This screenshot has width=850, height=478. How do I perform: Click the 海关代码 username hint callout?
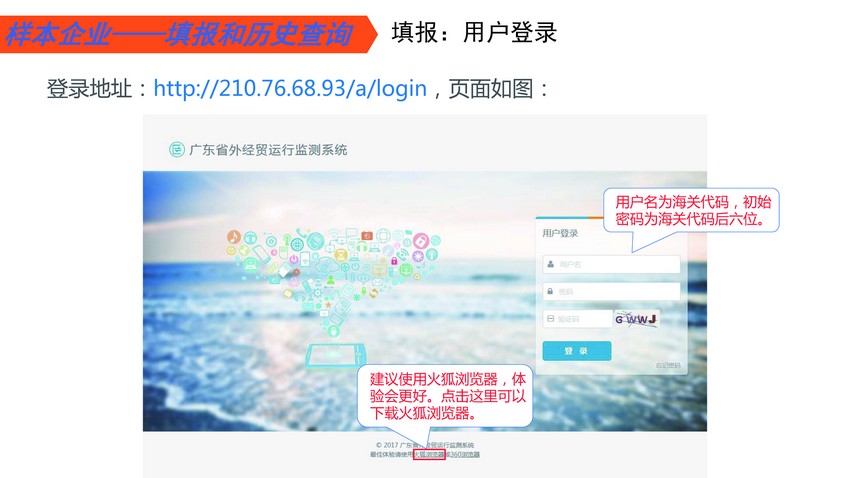691,210
